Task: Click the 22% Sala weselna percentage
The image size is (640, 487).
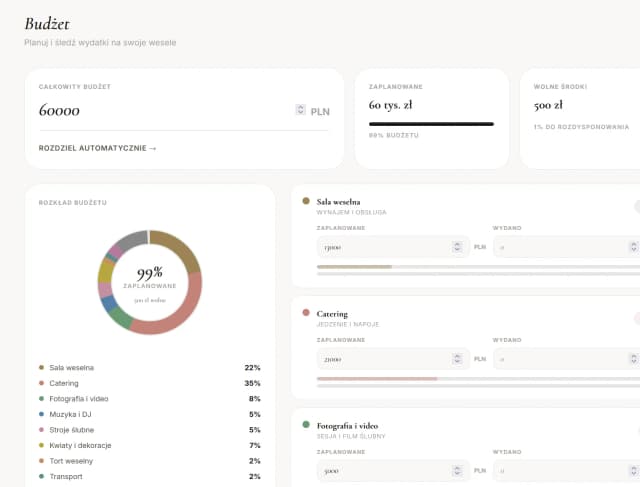Action: pyautogui.click(x=252, y=368)
